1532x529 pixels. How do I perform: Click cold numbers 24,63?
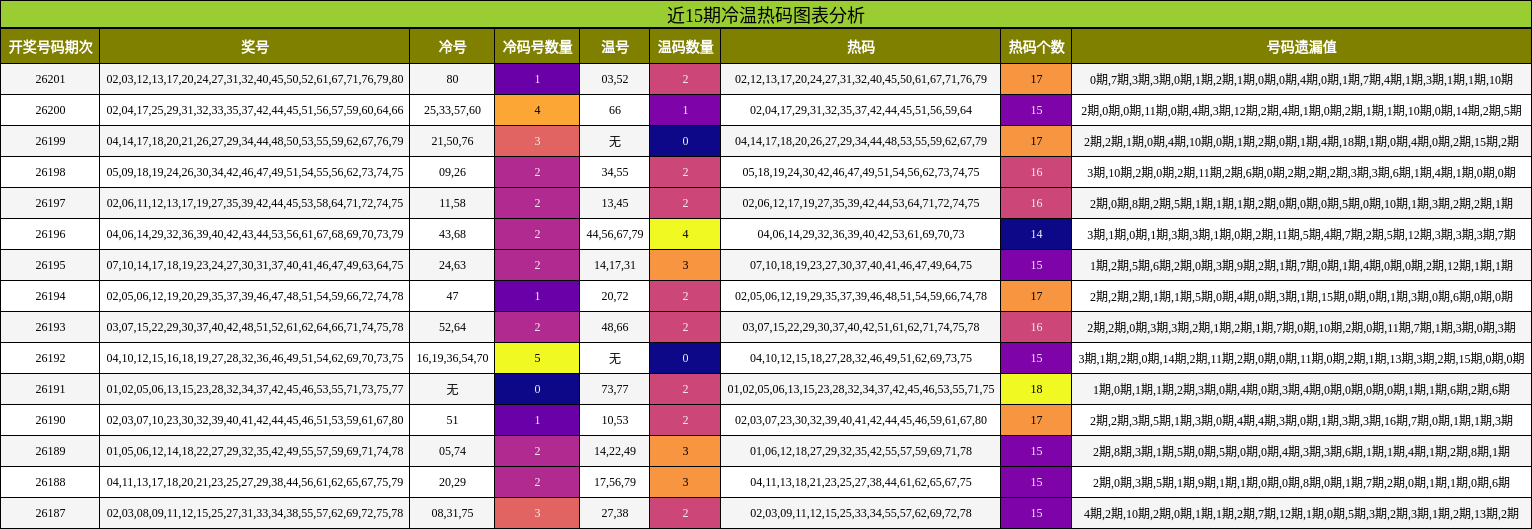453,265
